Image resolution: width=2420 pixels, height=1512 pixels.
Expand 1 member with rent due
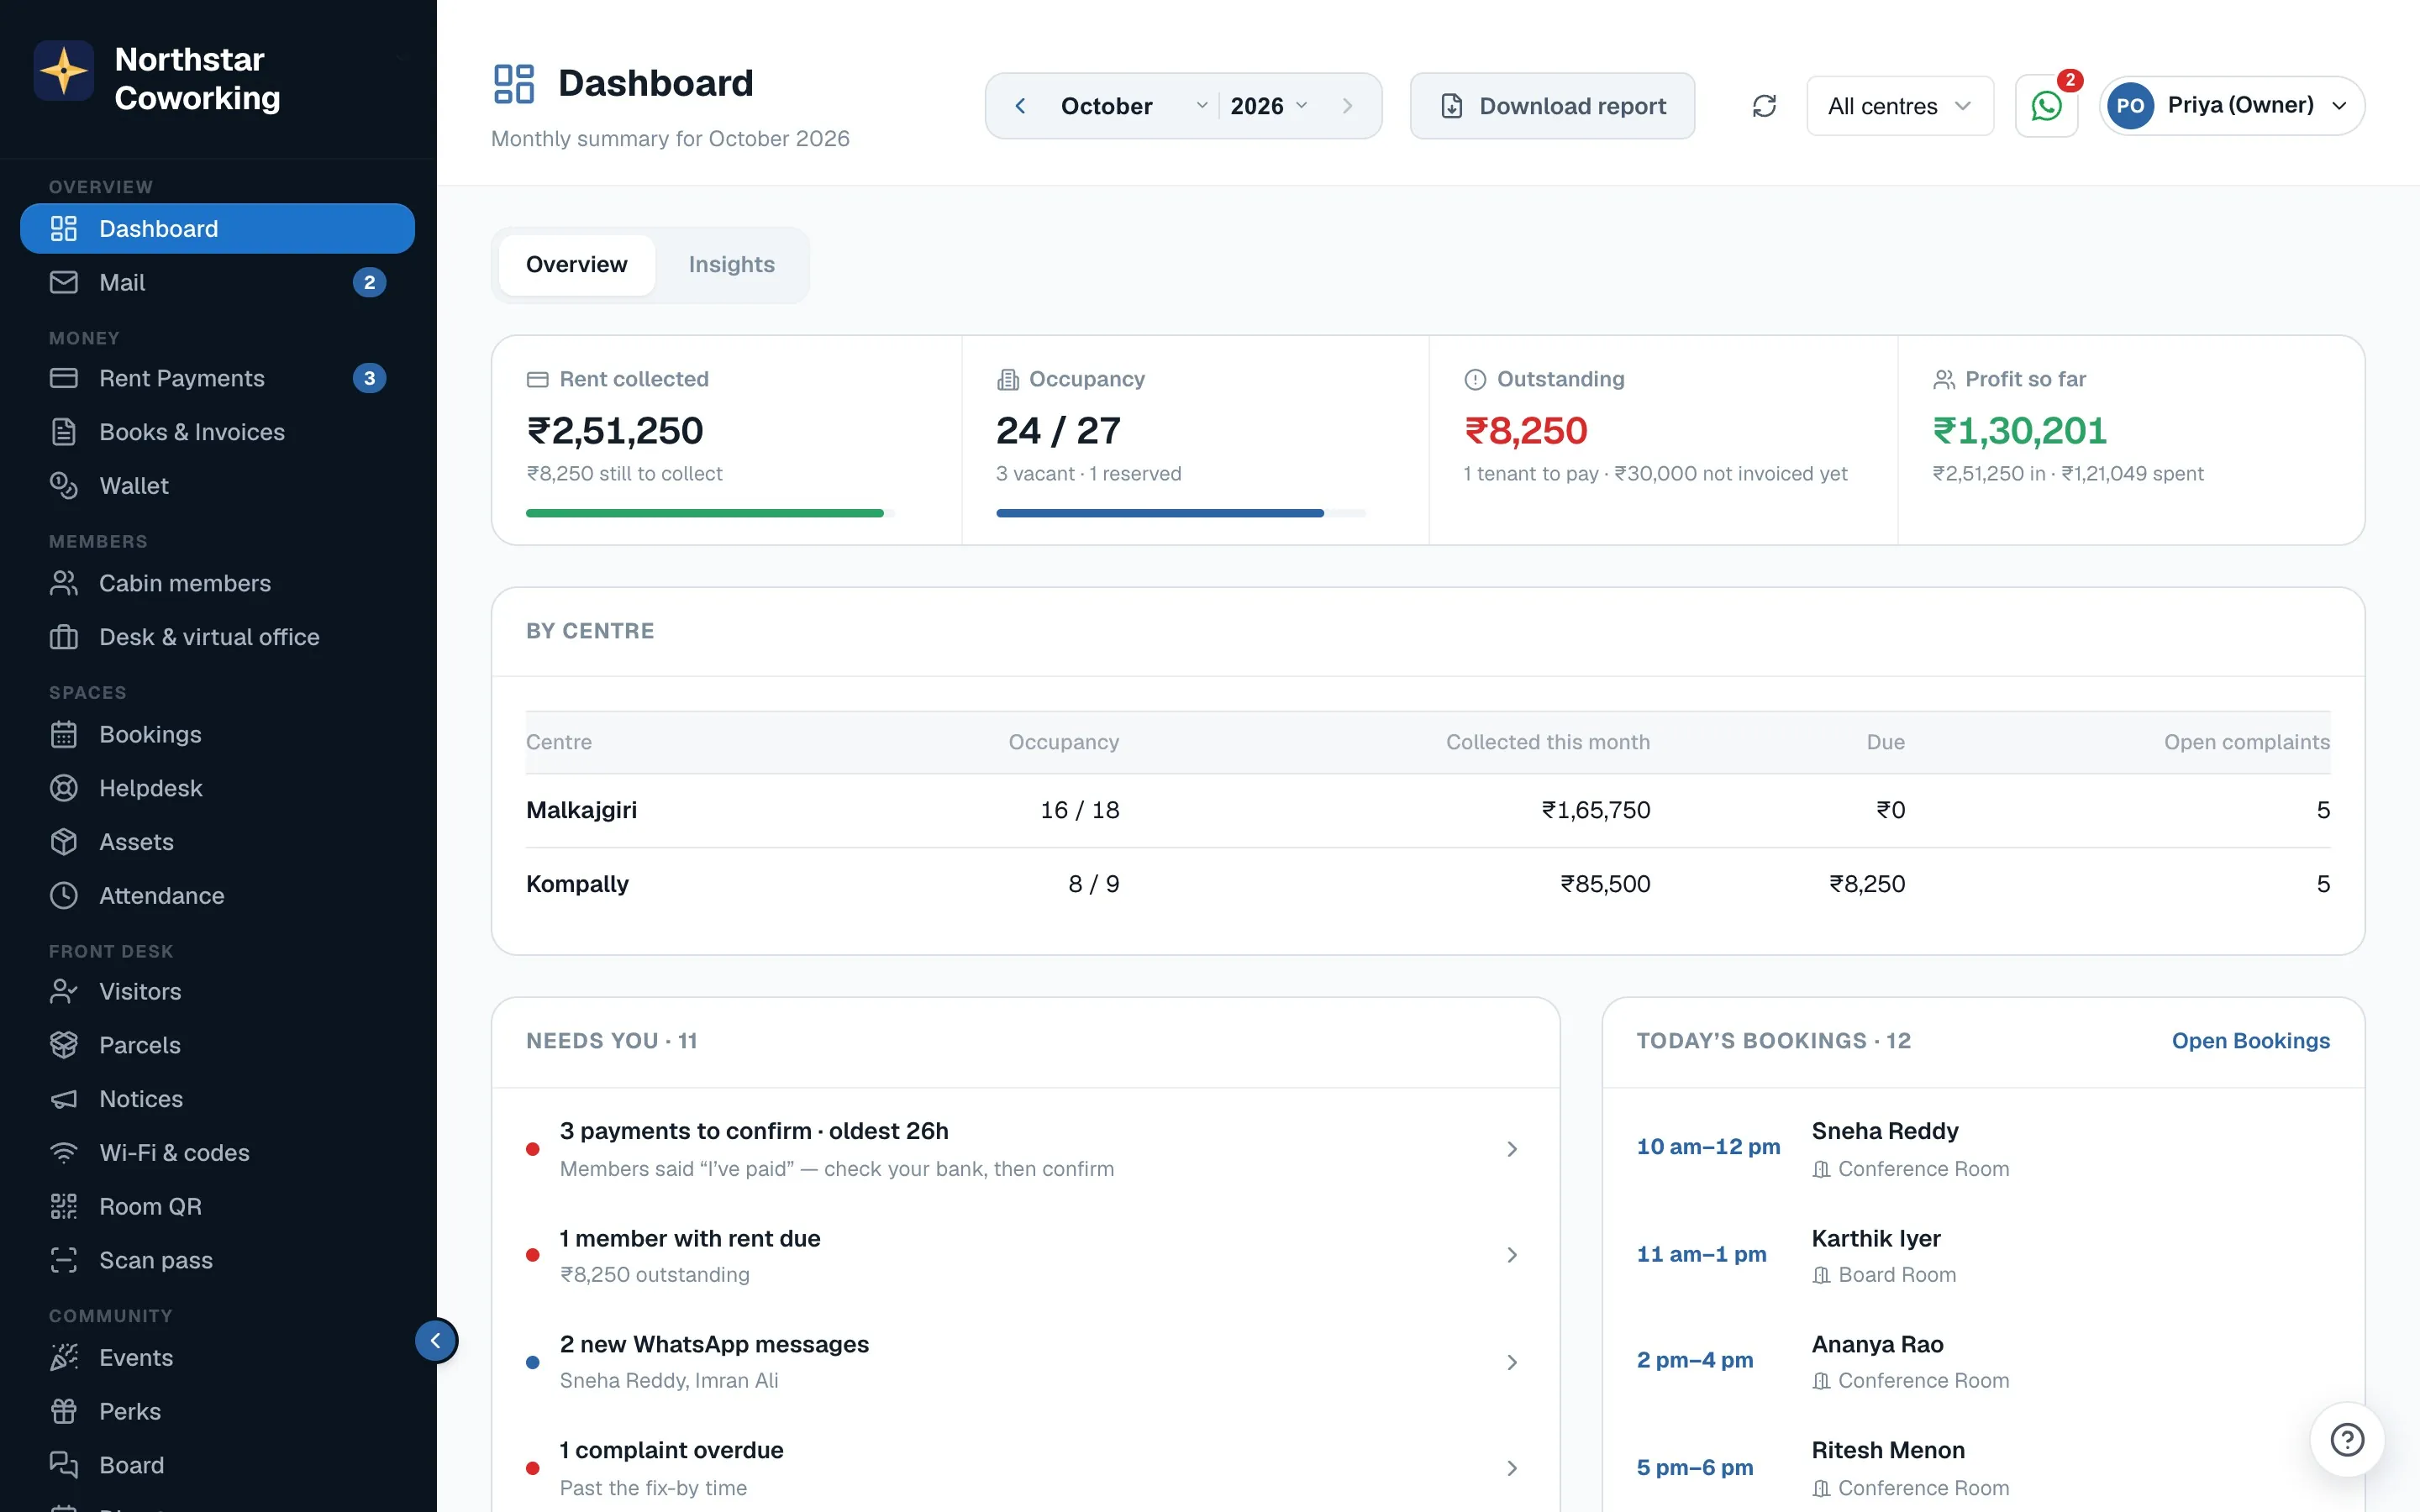point(1025,1255)
